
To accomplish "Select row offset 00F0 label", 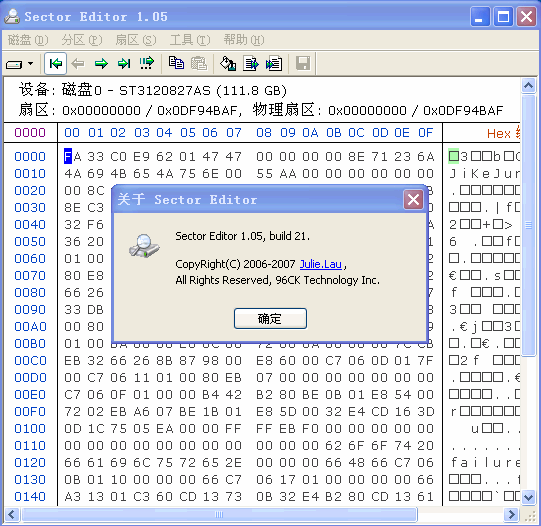I will (30, 412).
